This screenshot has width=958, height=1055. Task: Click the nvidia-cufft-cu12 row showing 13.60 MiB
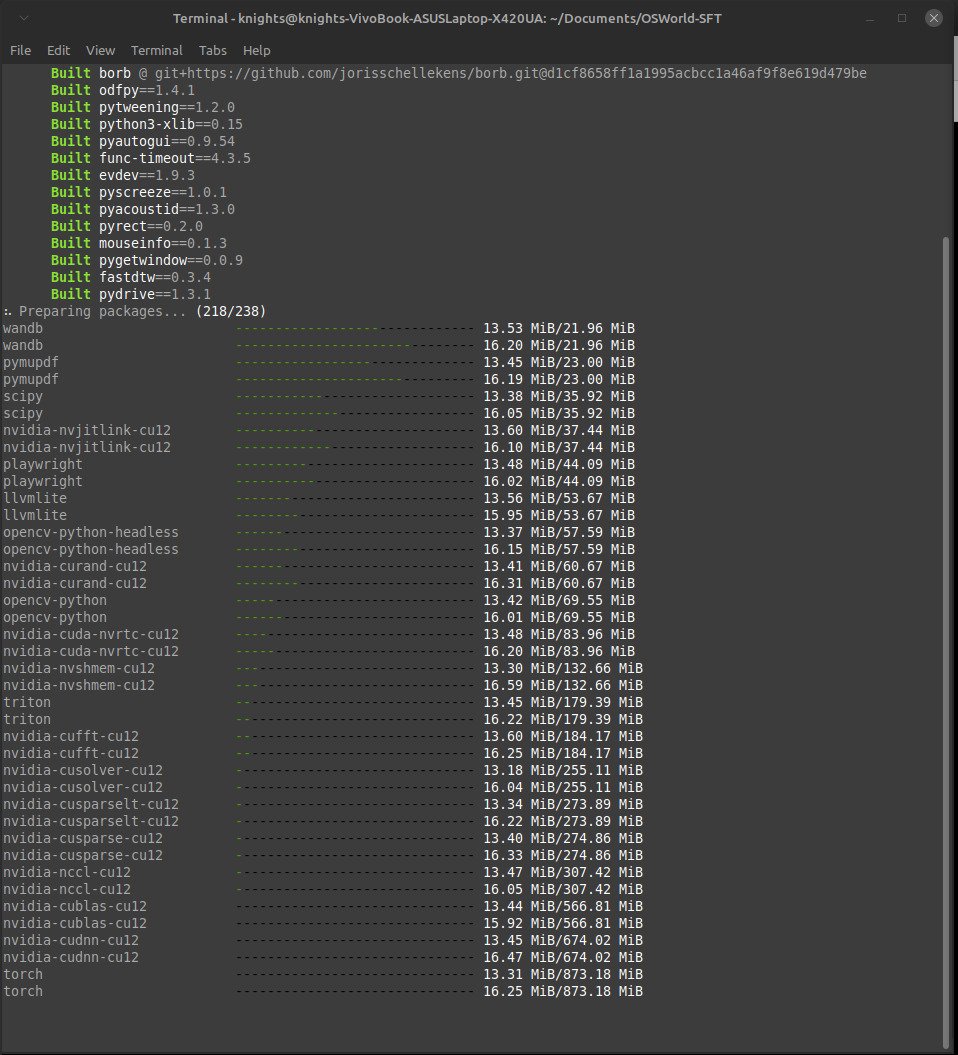click(323, 736)
